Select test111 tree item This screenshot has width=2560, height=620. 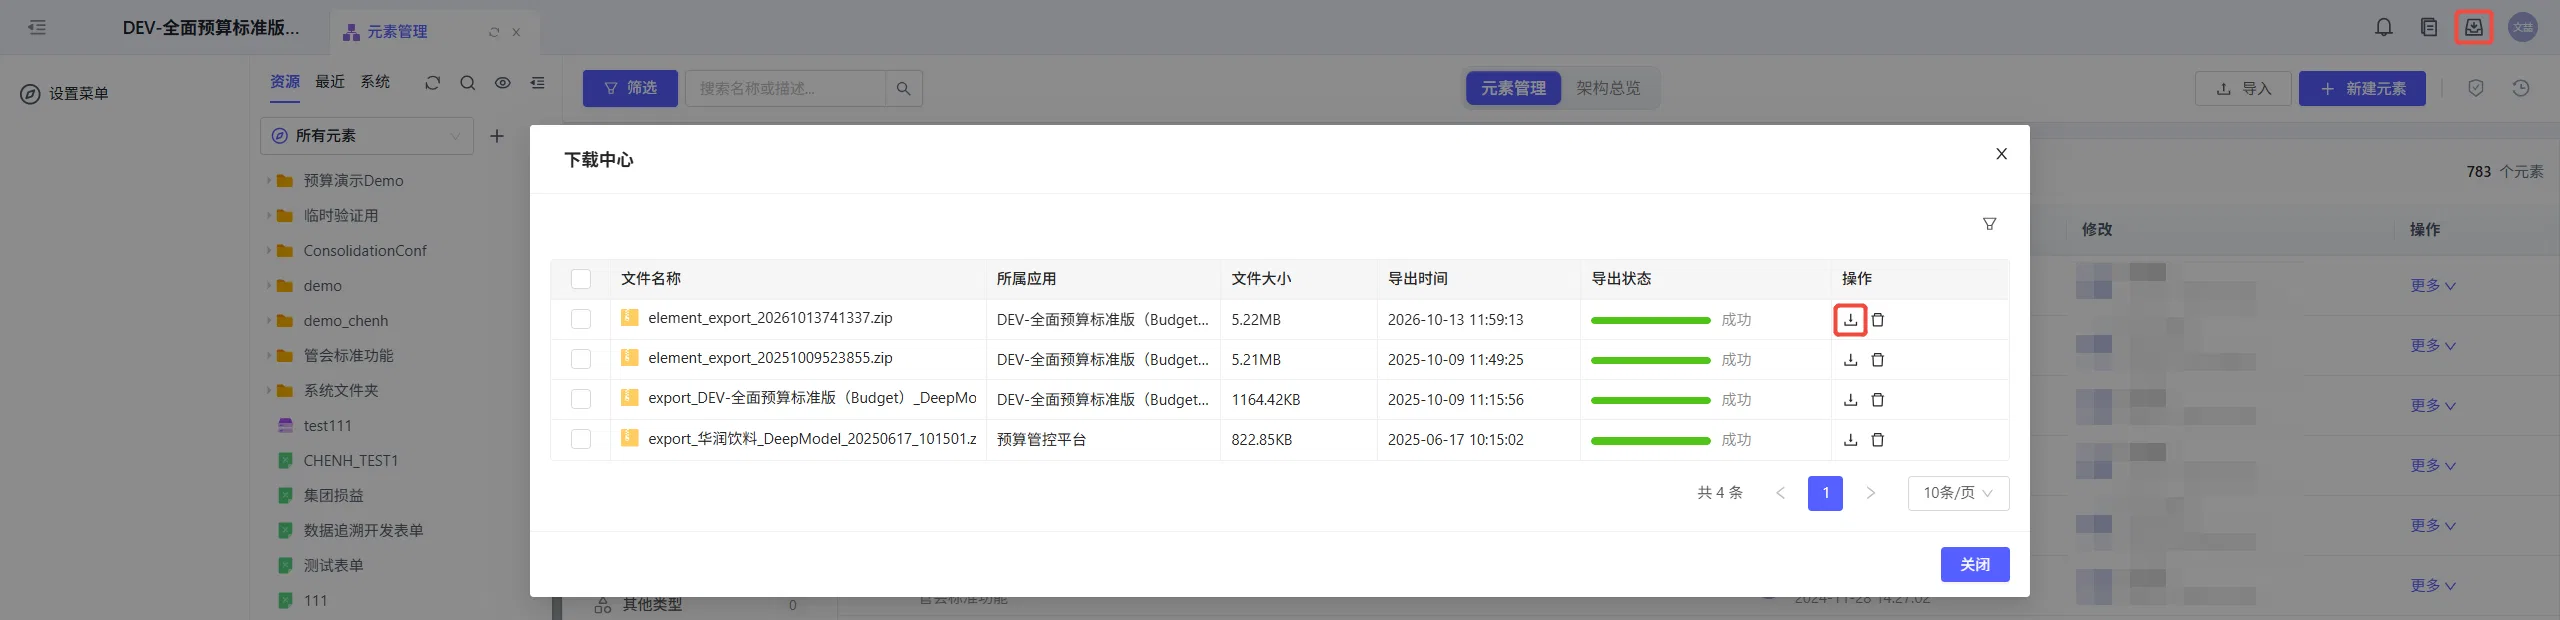(x=327, y=426)
